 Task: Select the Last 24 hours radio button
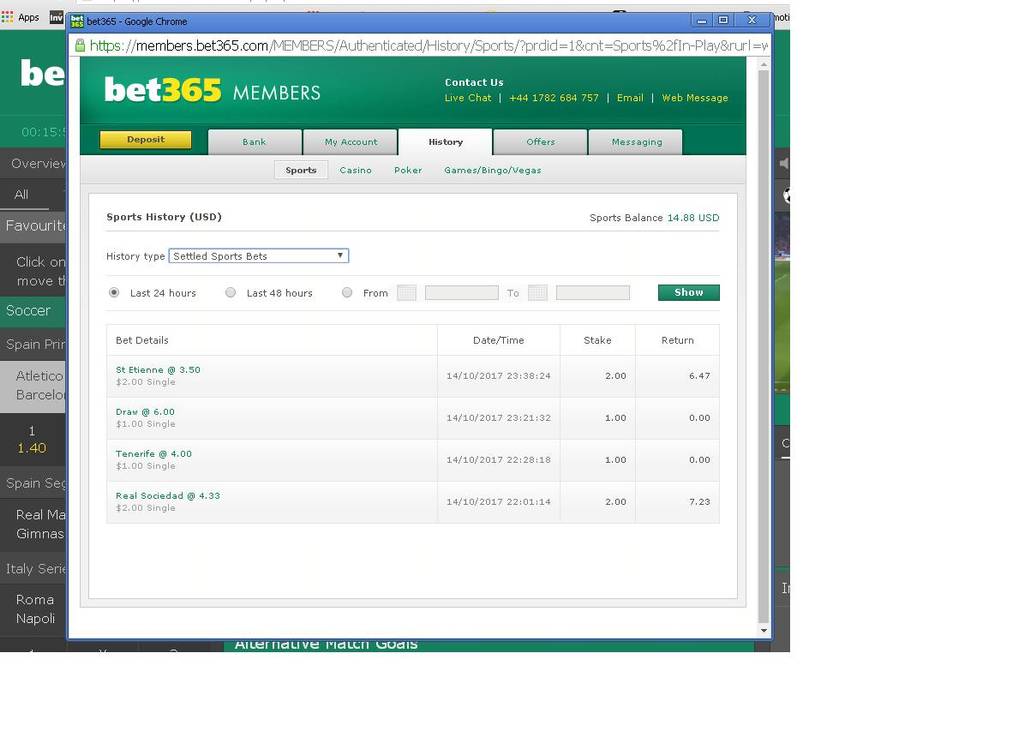(x=114, y=292)
